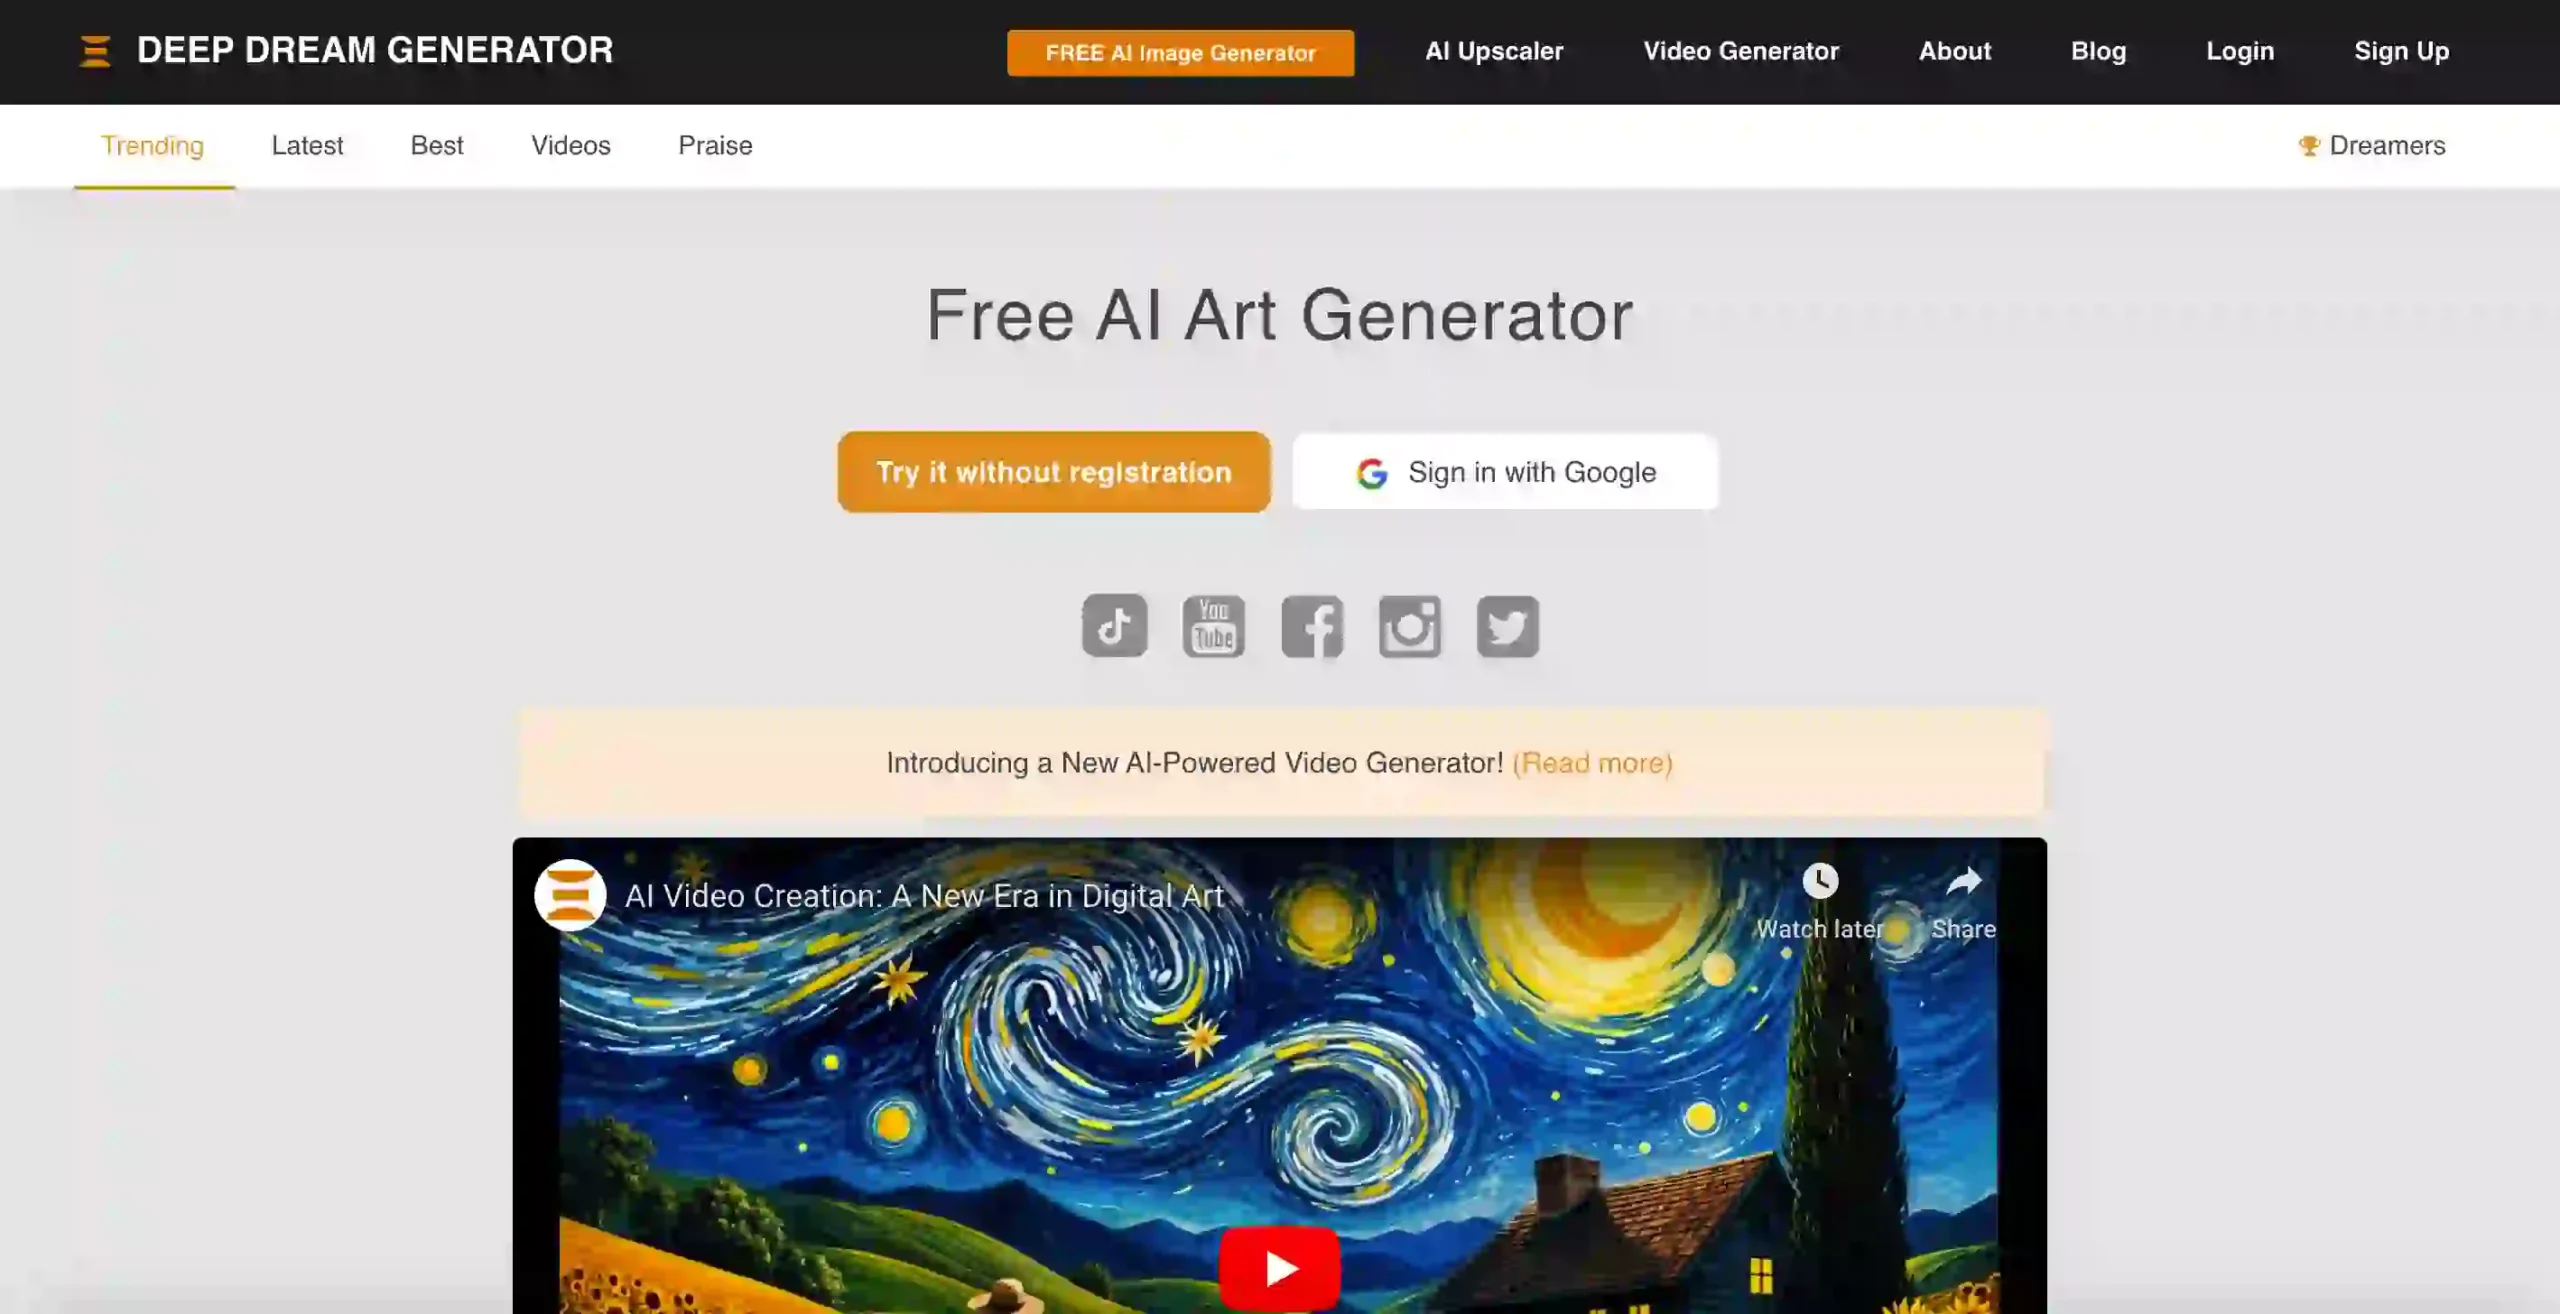
Task: Click the Deep Dream Generator hamburger menu icon
Action: [94, 50]
